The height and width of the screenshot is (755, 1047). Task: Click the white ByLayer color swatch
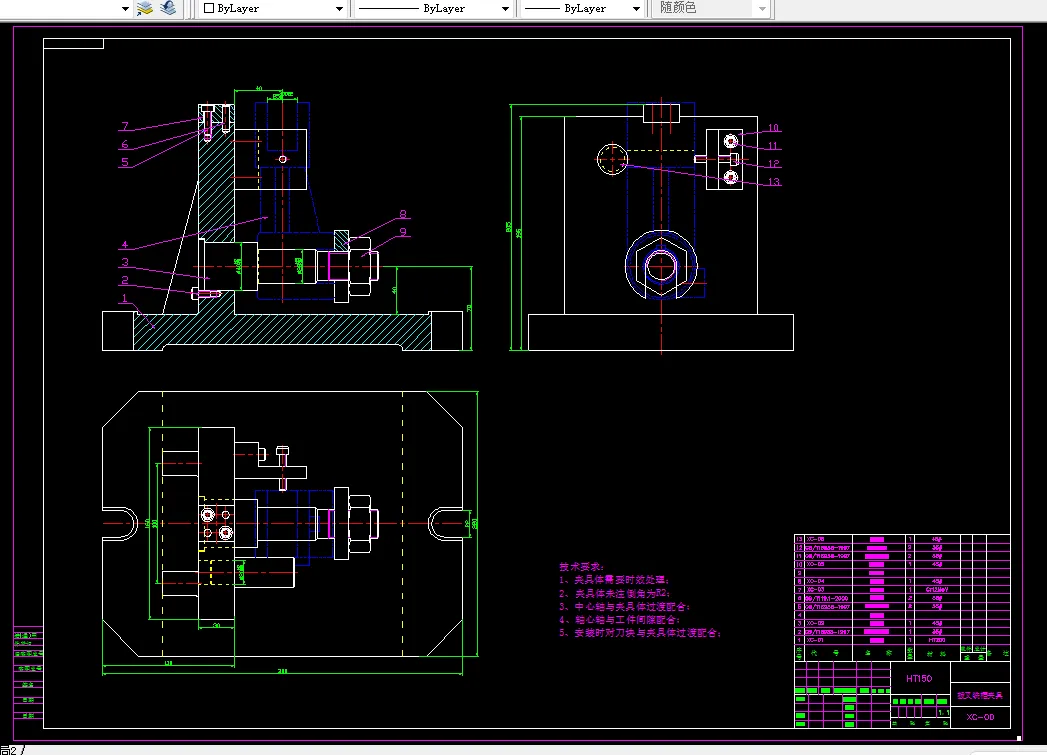(x=209, y=8)
